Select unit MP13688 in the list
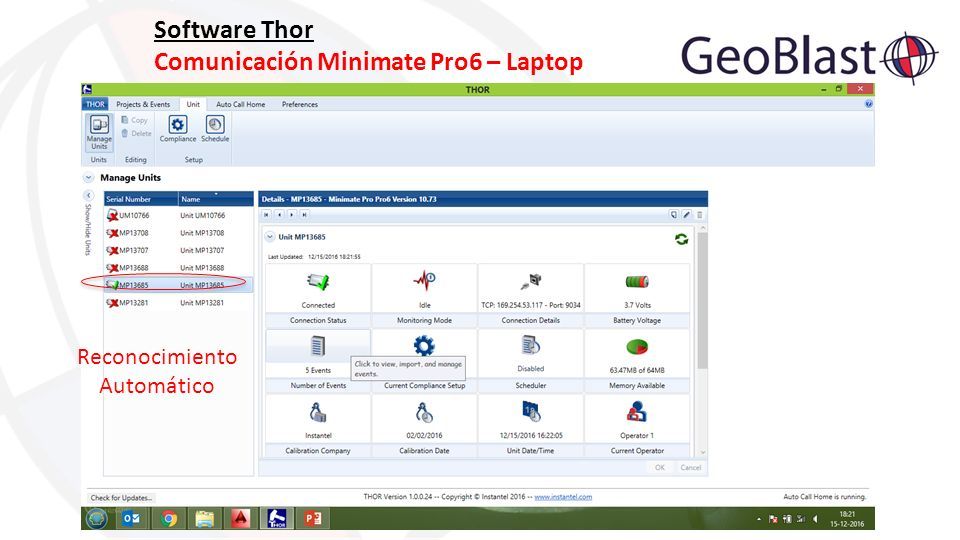This screenshot has width=960, height=540. 178,268
